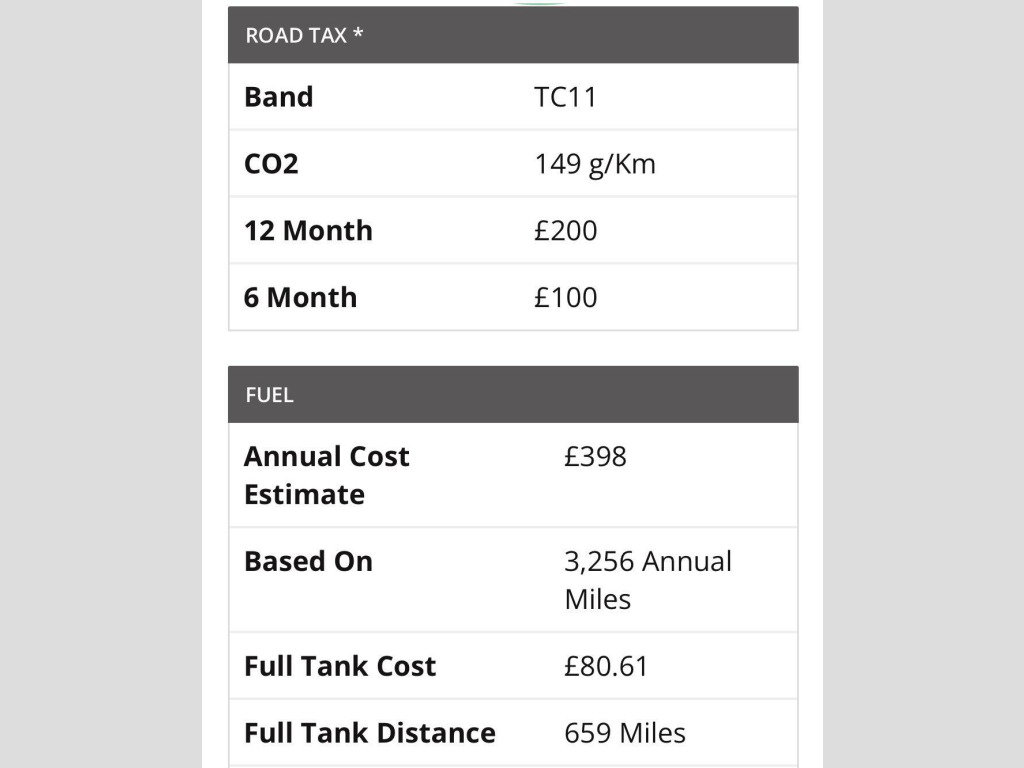Click the 659 Miles distance value
The height and width of the screenshot is (768, 1024).
tap(625, 733)
